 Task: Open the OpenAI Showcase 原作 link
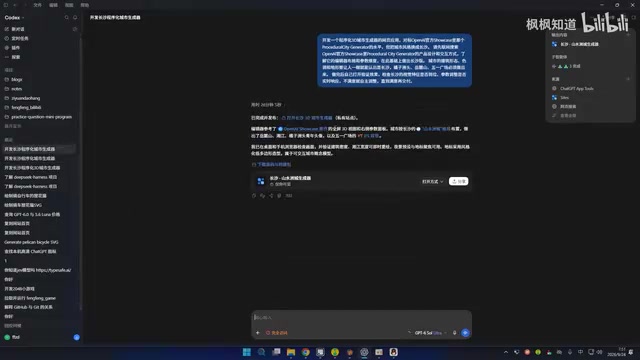pyautogui.click(x=302, y=129)
